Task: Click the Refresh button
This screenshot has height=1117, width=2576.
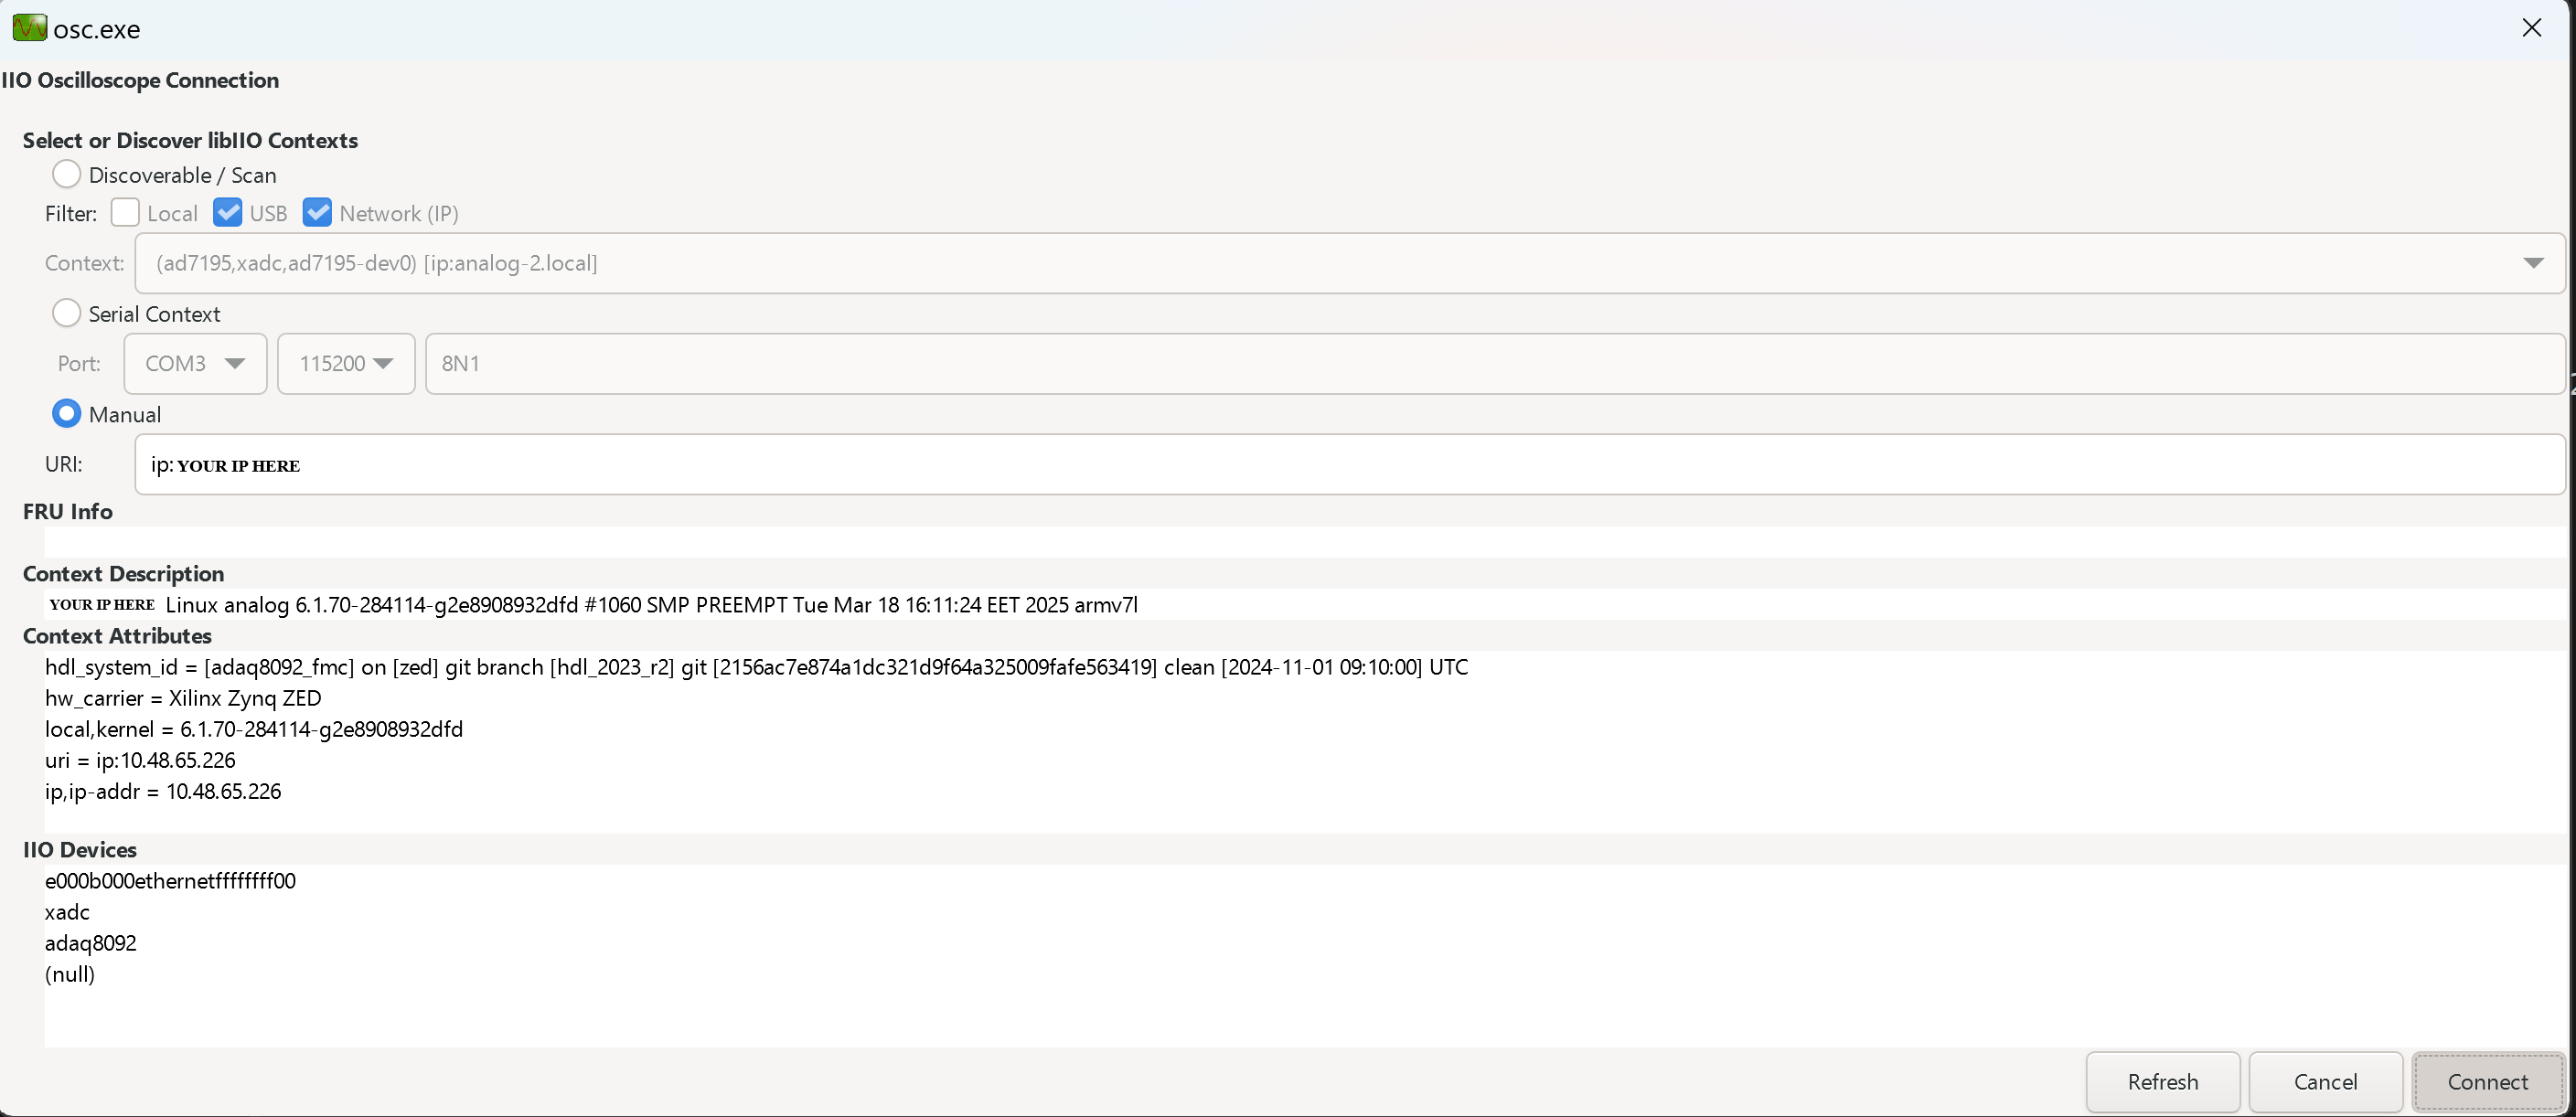Action: click(x=2162, y=1081)
